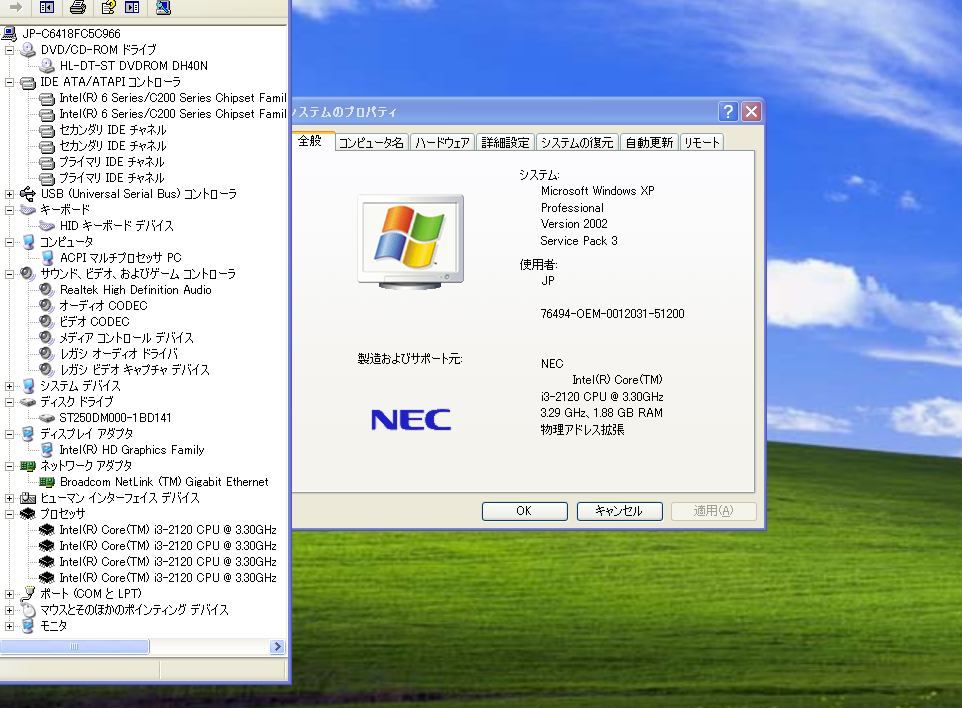
Task: Click the プロセッサ category chip icon
Action: (28, 514)
